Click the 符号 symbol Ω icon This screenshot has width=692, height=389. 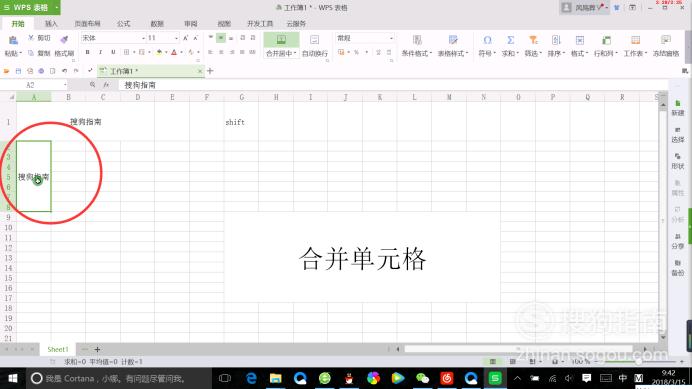coord(487,40)
